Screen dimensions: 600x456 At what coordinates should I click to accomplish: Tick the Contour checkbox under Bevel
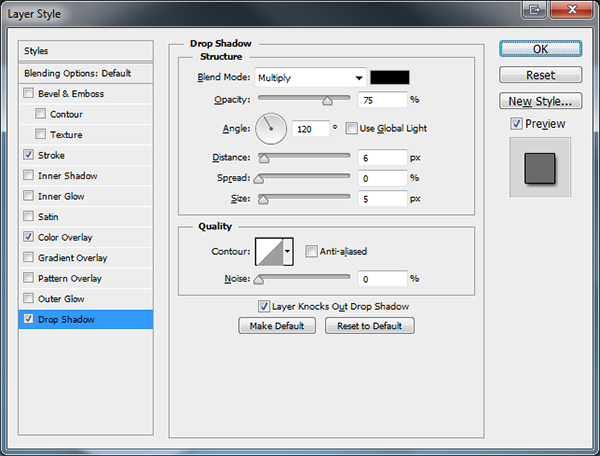40,114
